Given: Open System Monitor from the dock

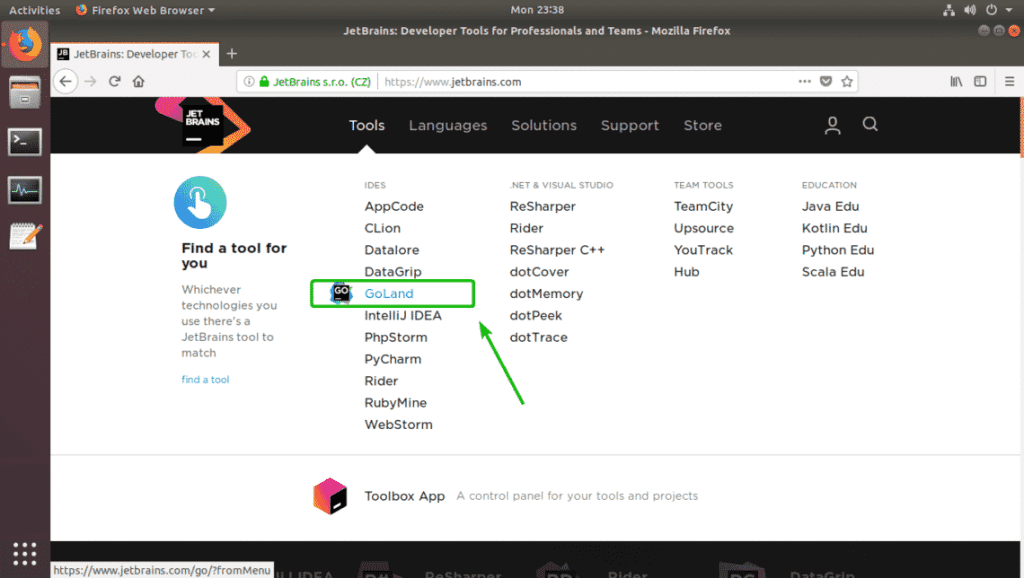Looking at the screenshot, I should pyautogui.click(x=25, y=189).
